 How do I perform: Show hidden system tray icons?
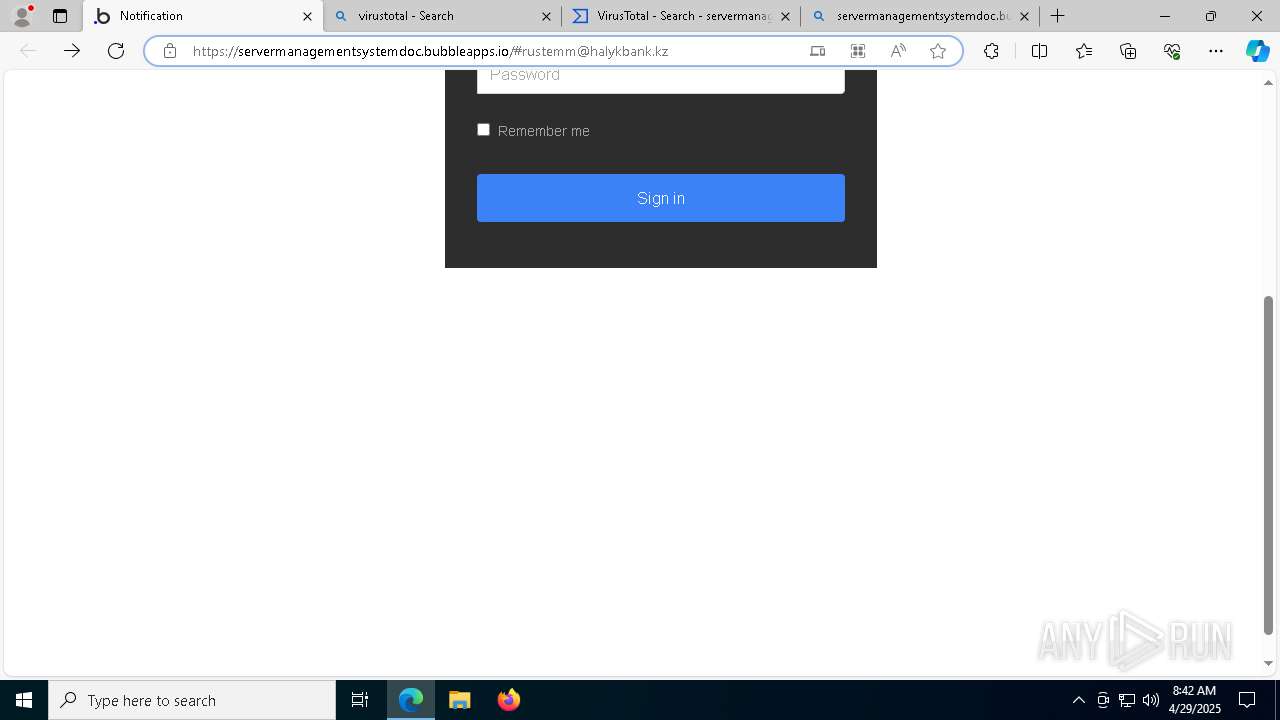coord(1078,700)
